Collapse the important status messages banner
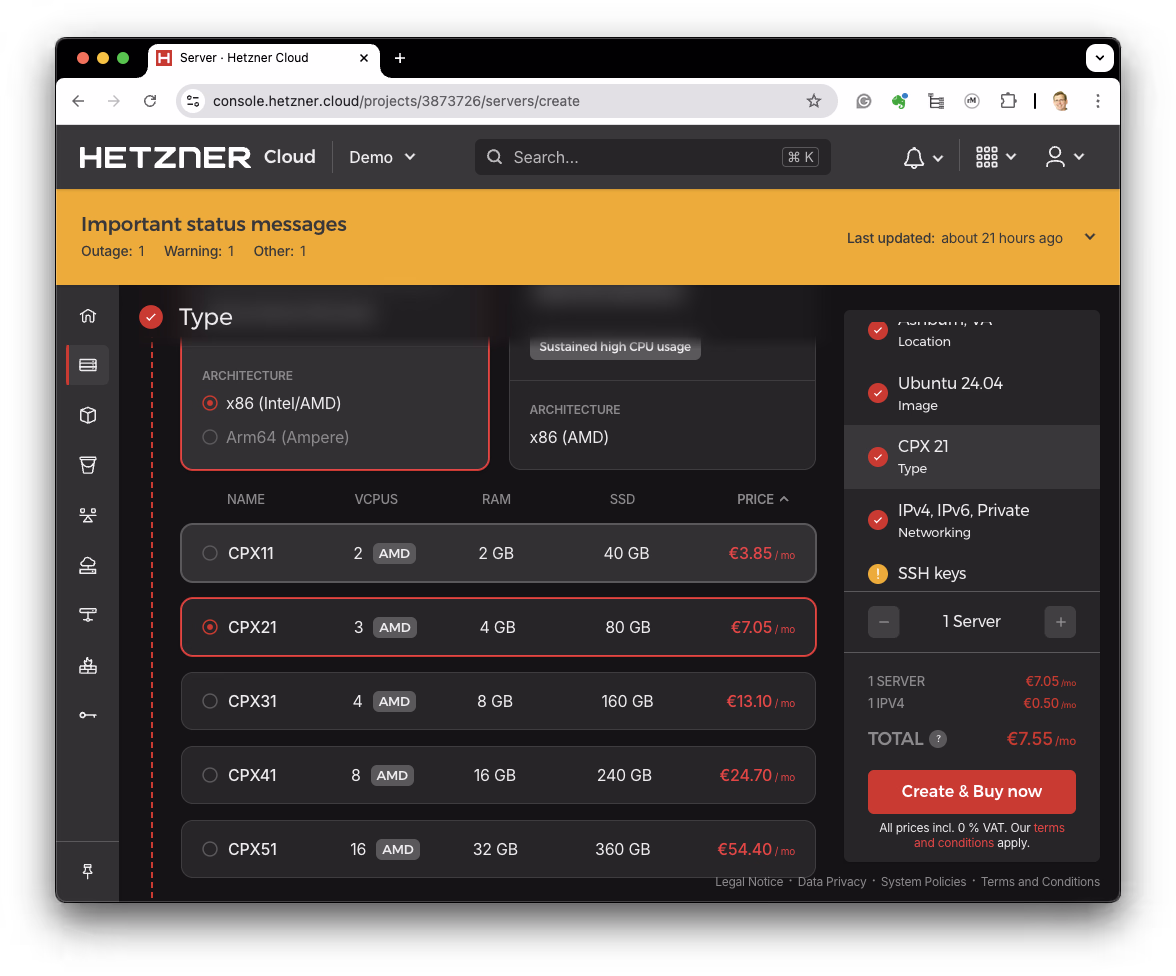Screen dimensions: 1176x976 coord(1089,237)
